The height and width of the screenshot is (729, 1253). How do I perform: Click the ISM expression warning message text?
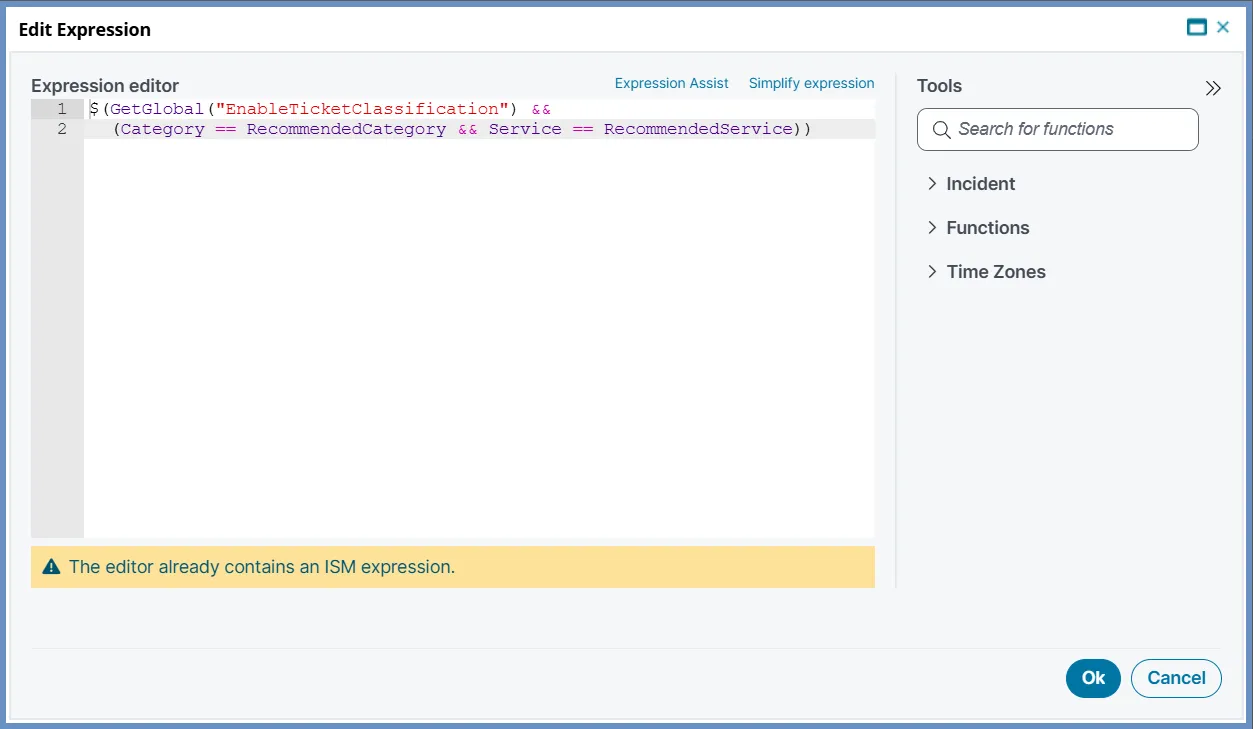click(262, 567)
